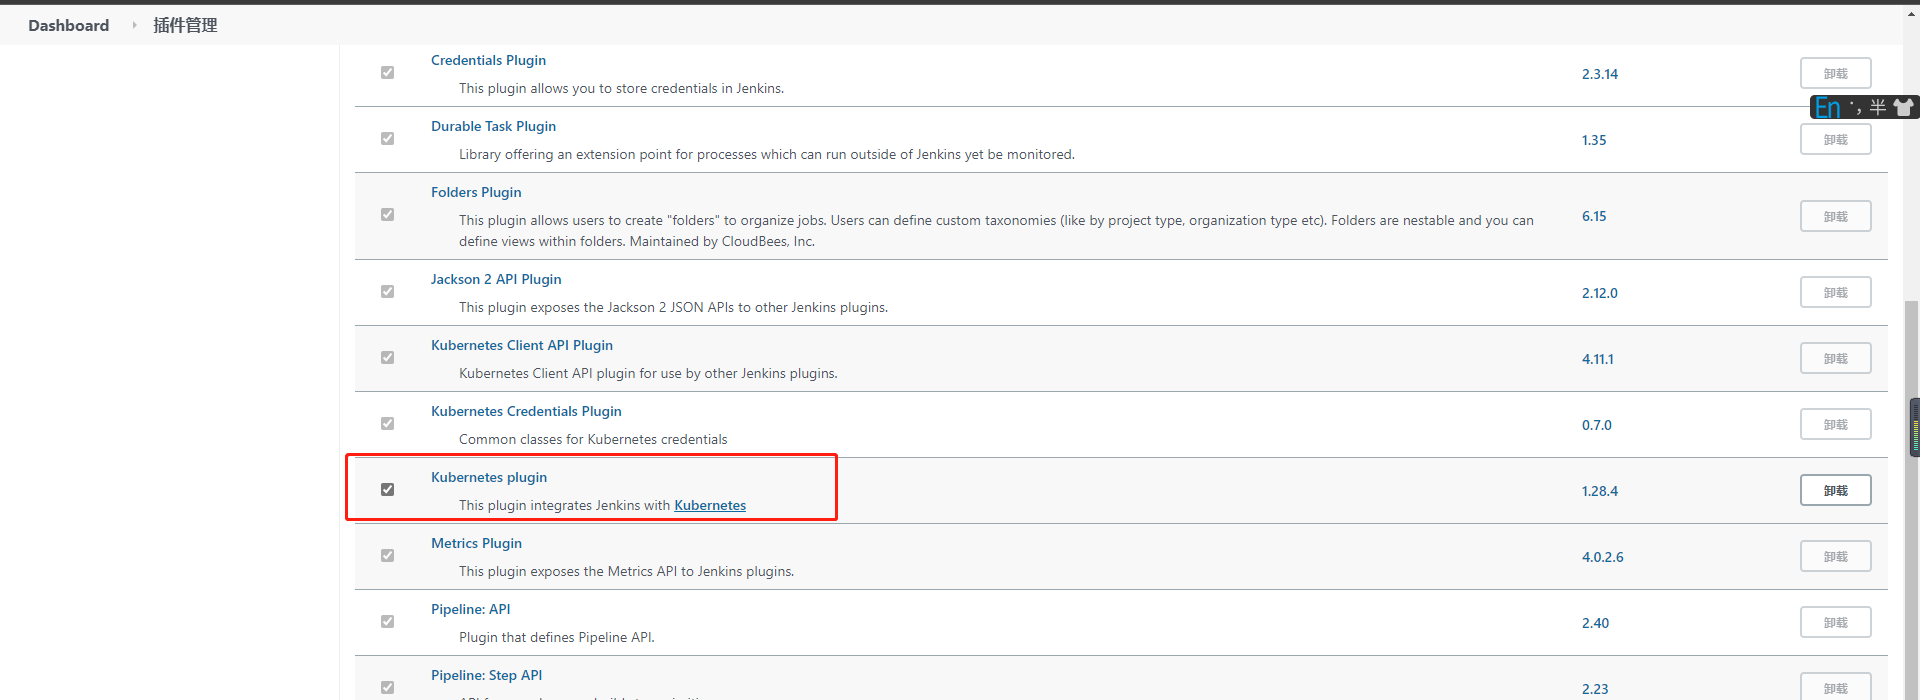This screenshot has width=1920, height=700.
Task: Toggle the Kubernetes plugin checkbox
Action: [x=387, y=490]
